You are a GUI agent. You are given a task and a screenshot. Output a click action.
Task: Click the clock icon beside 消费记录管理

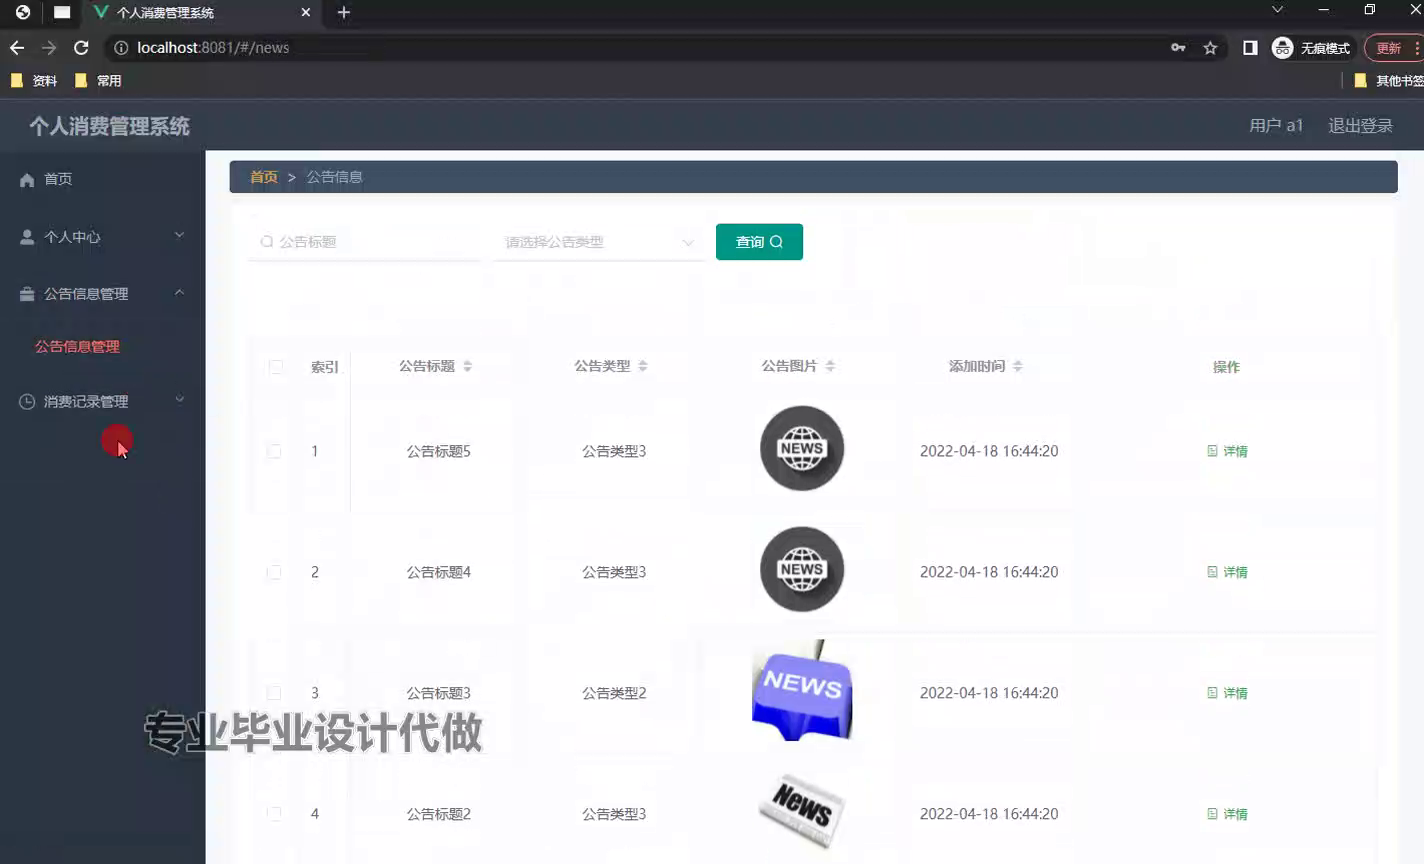27,402
